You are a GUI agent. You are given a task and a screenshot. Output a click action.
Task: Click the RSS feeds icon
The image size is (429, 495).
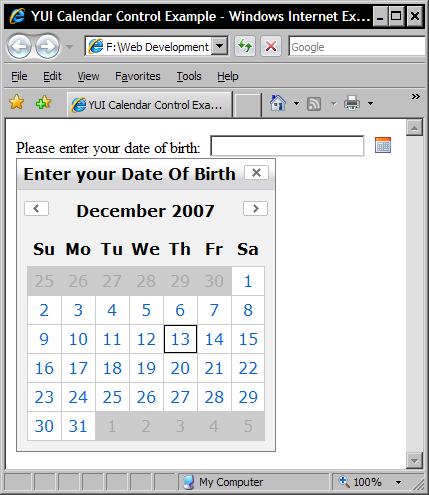[314, 104]
